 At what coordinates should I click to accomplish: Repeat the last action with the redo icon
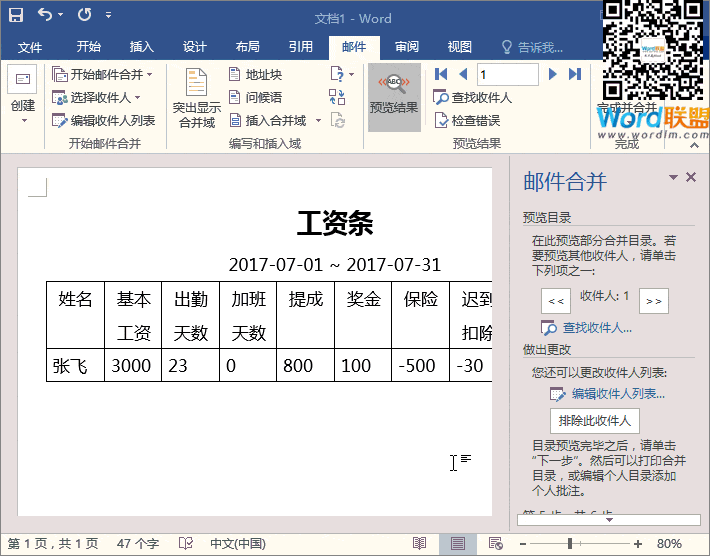84,14
